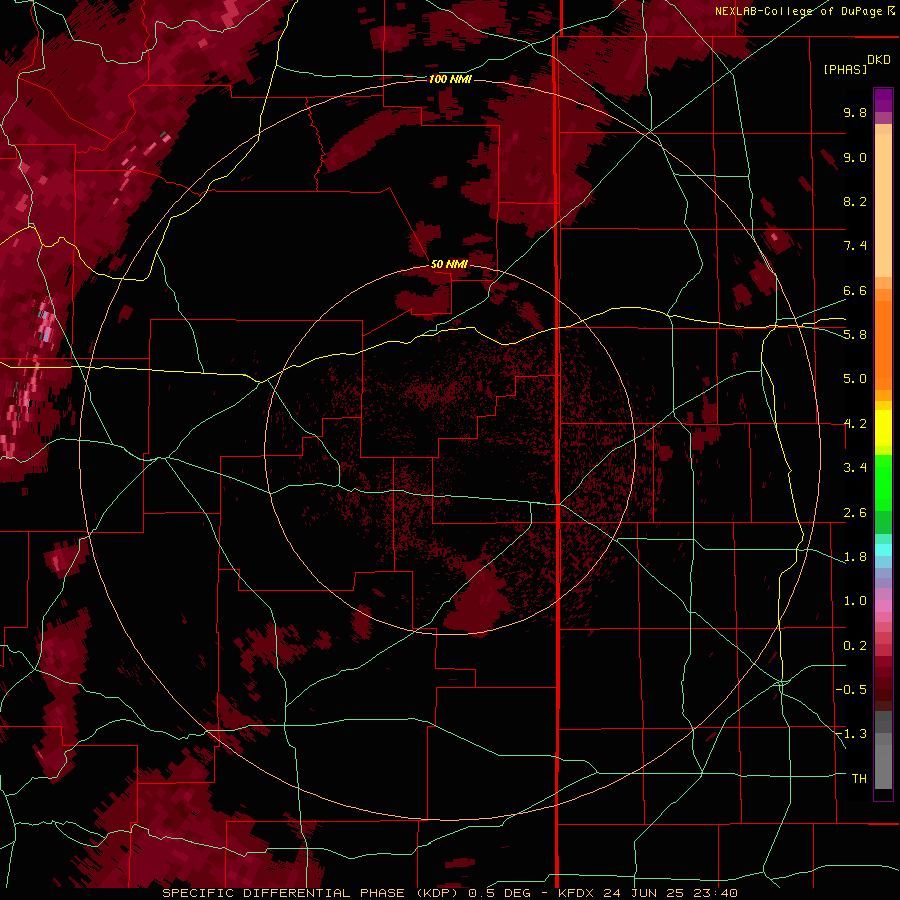900x900 pixels.
Task: Click the 0.2 value on the color scale
Action: click(x=855, y=646)
